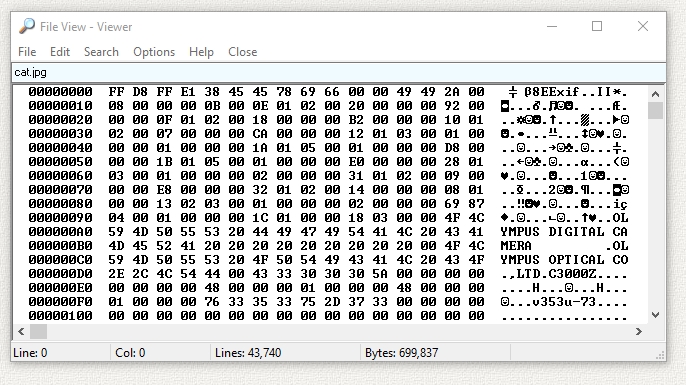686x385 pixels.
Task: Click the 1A byte in row 00000040
Action: (x=260, y=148)
